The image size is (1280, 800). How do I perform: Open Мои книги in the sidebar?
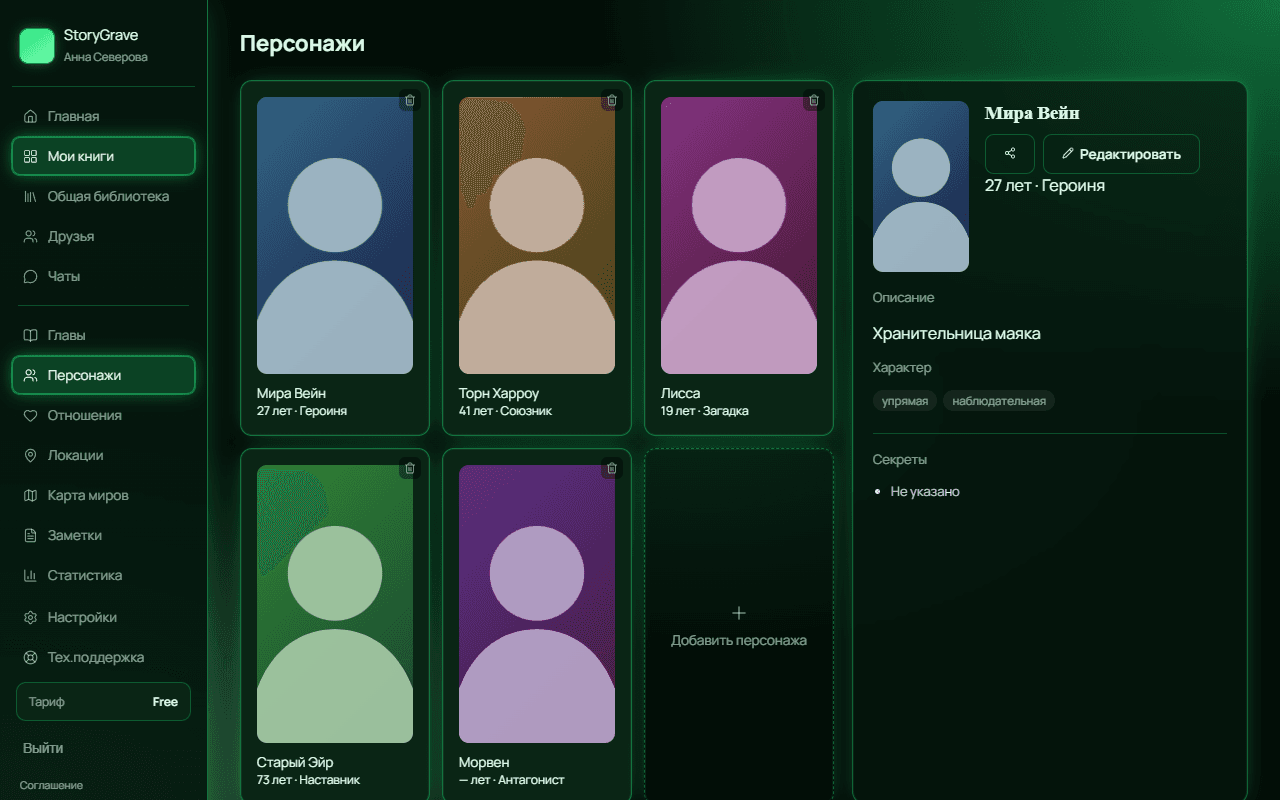103,156
